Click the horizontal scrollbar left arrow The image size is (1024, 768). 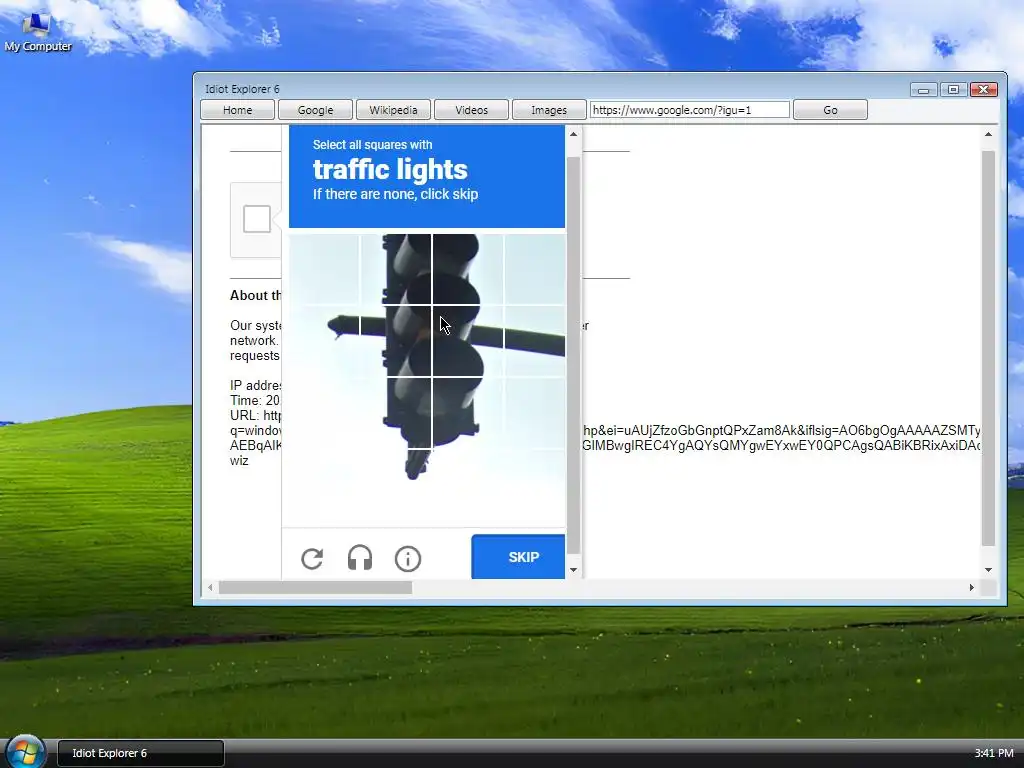210,587
